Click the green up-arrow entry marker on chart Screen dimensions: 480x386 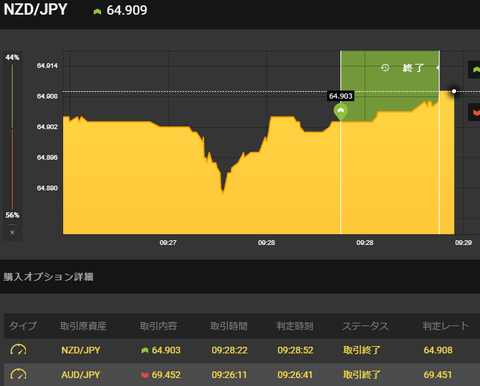[x=340, y=112]
